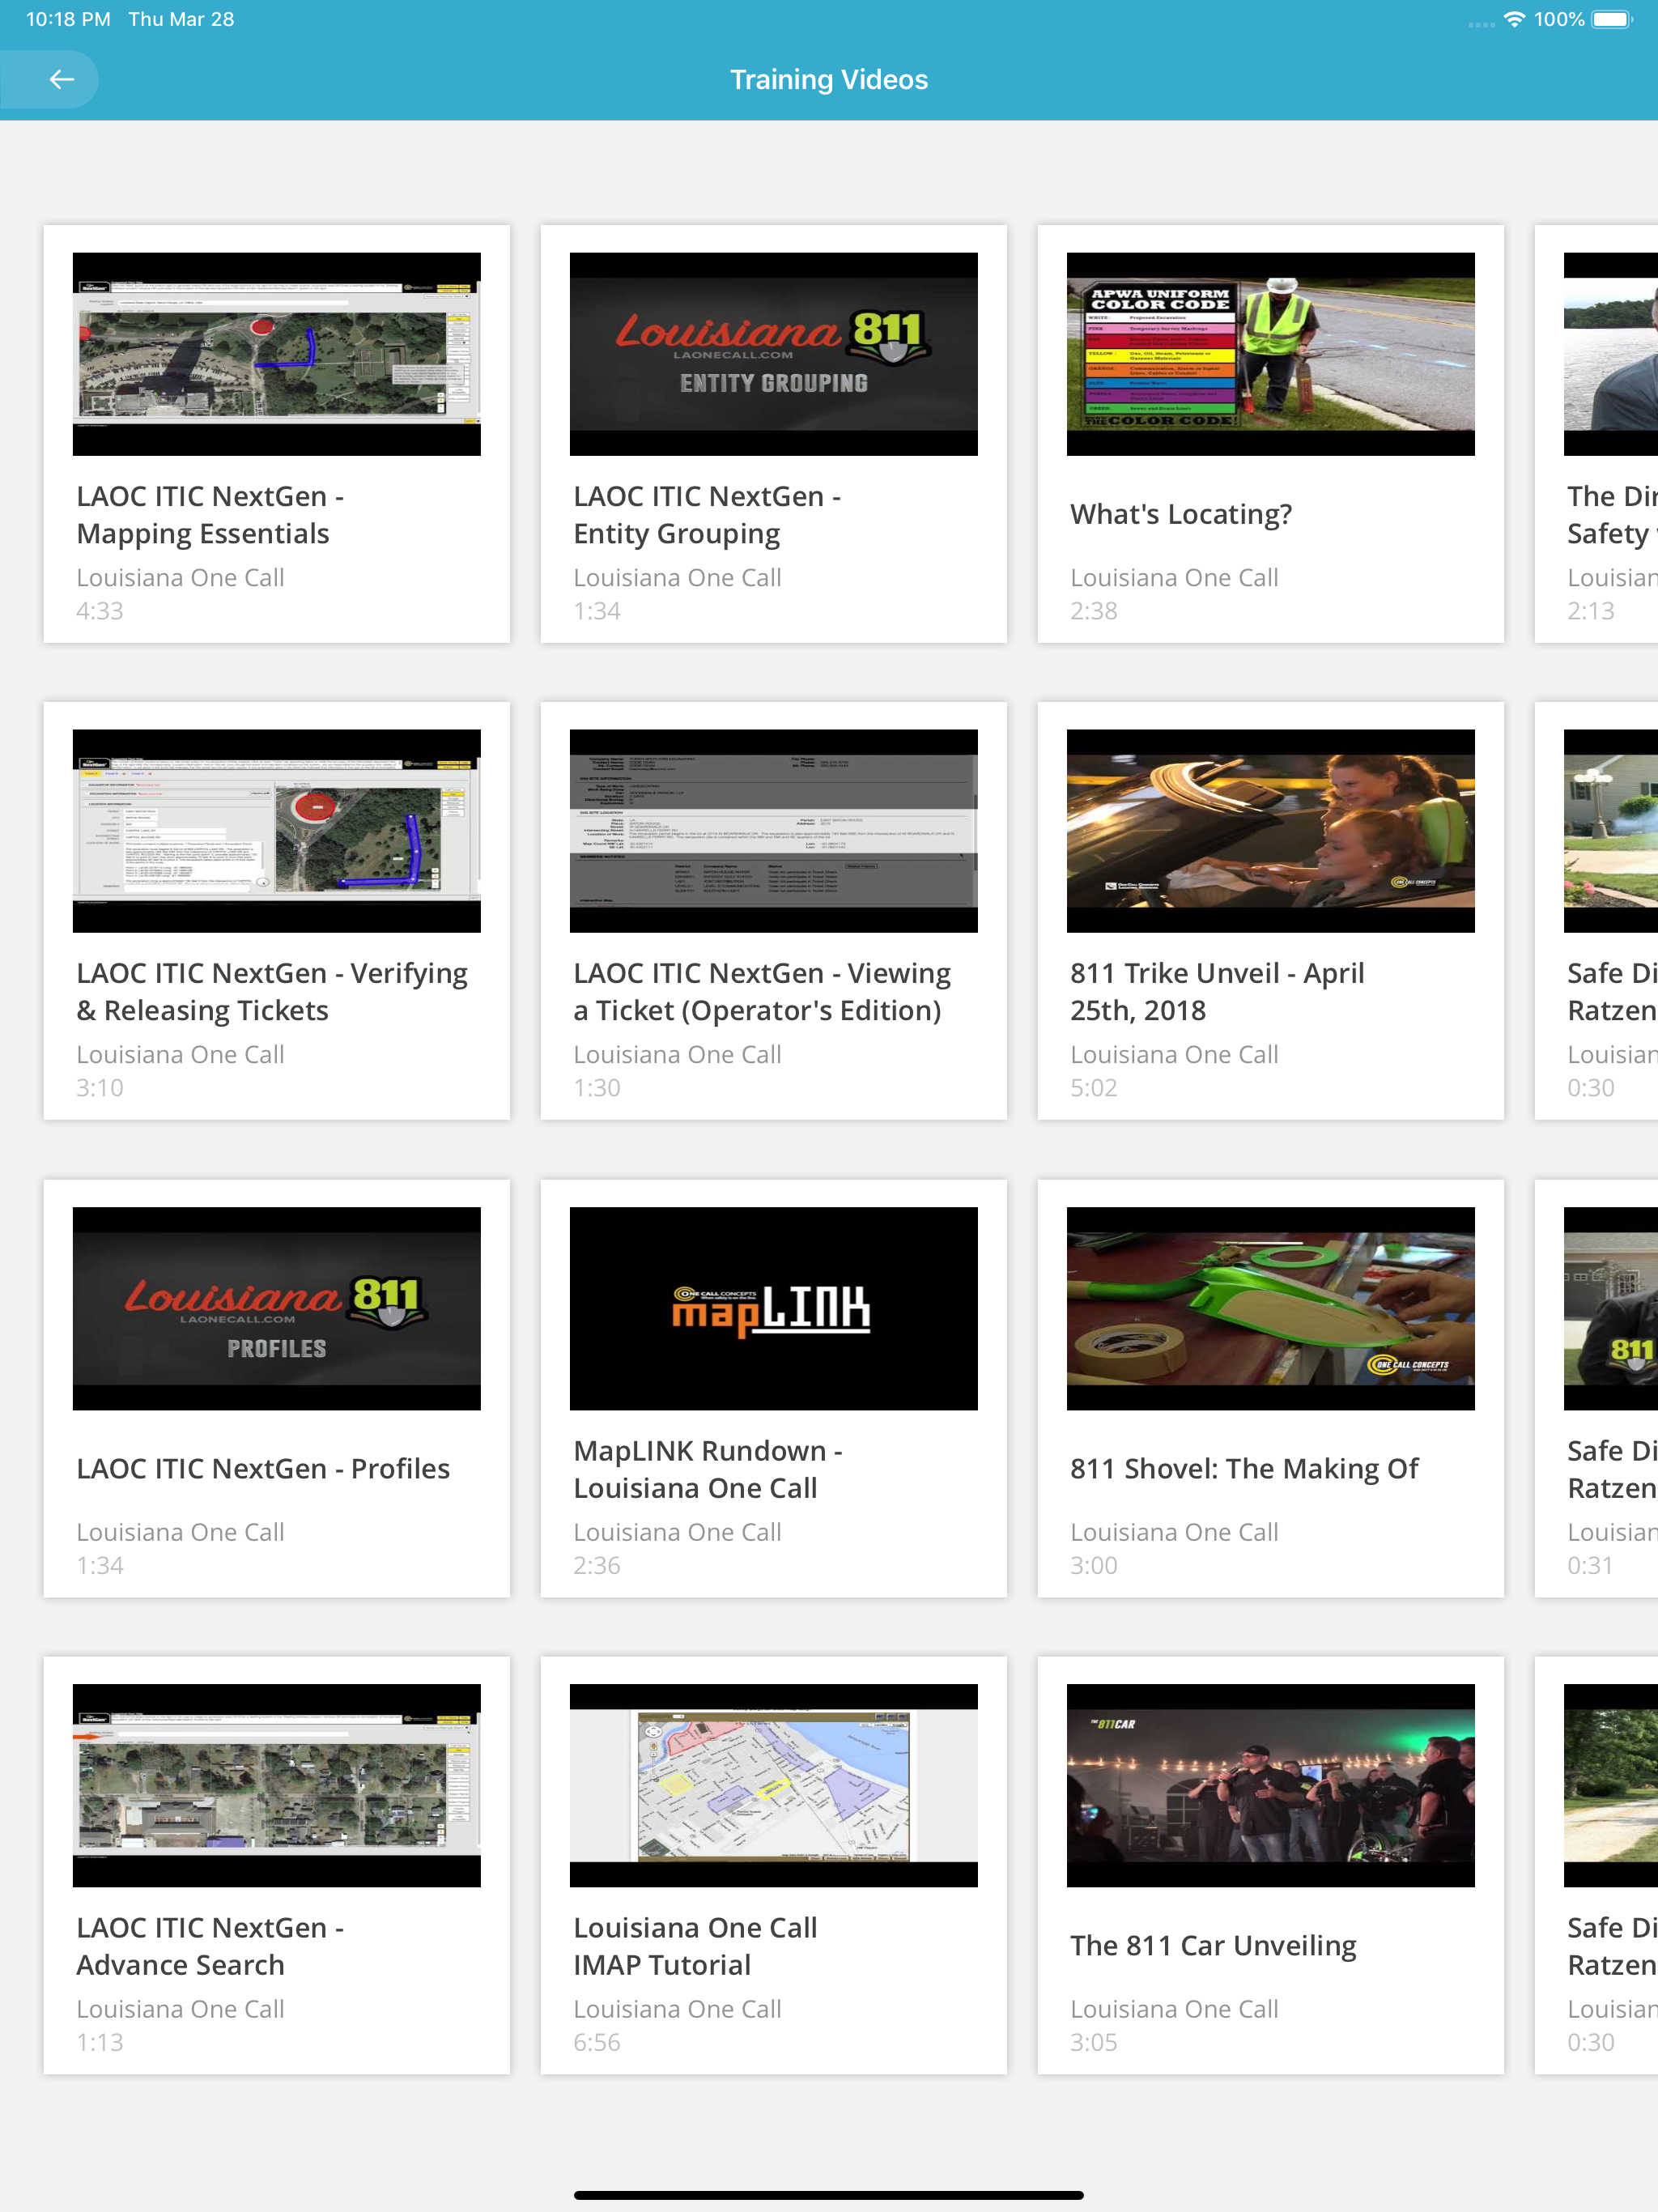The image size is (1658, 2212).
Task: Open the mapLINK video thumbnail
Action: coord(773,1308)
